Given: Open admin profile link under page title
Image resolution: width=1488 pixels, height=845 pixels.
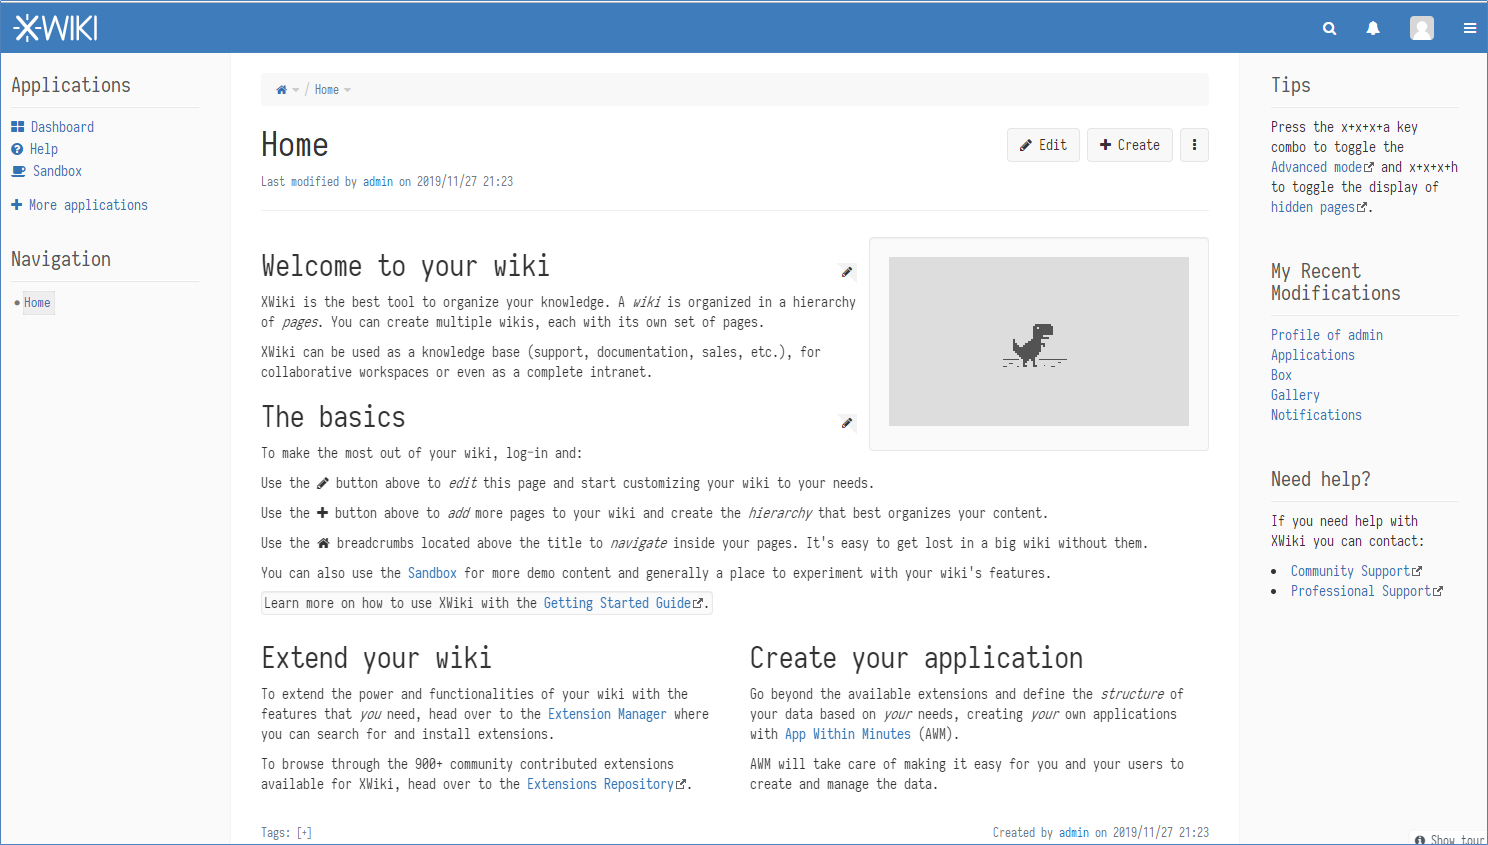Looking at the screenshot, I should pyautogui.click(x=378, y=182).
